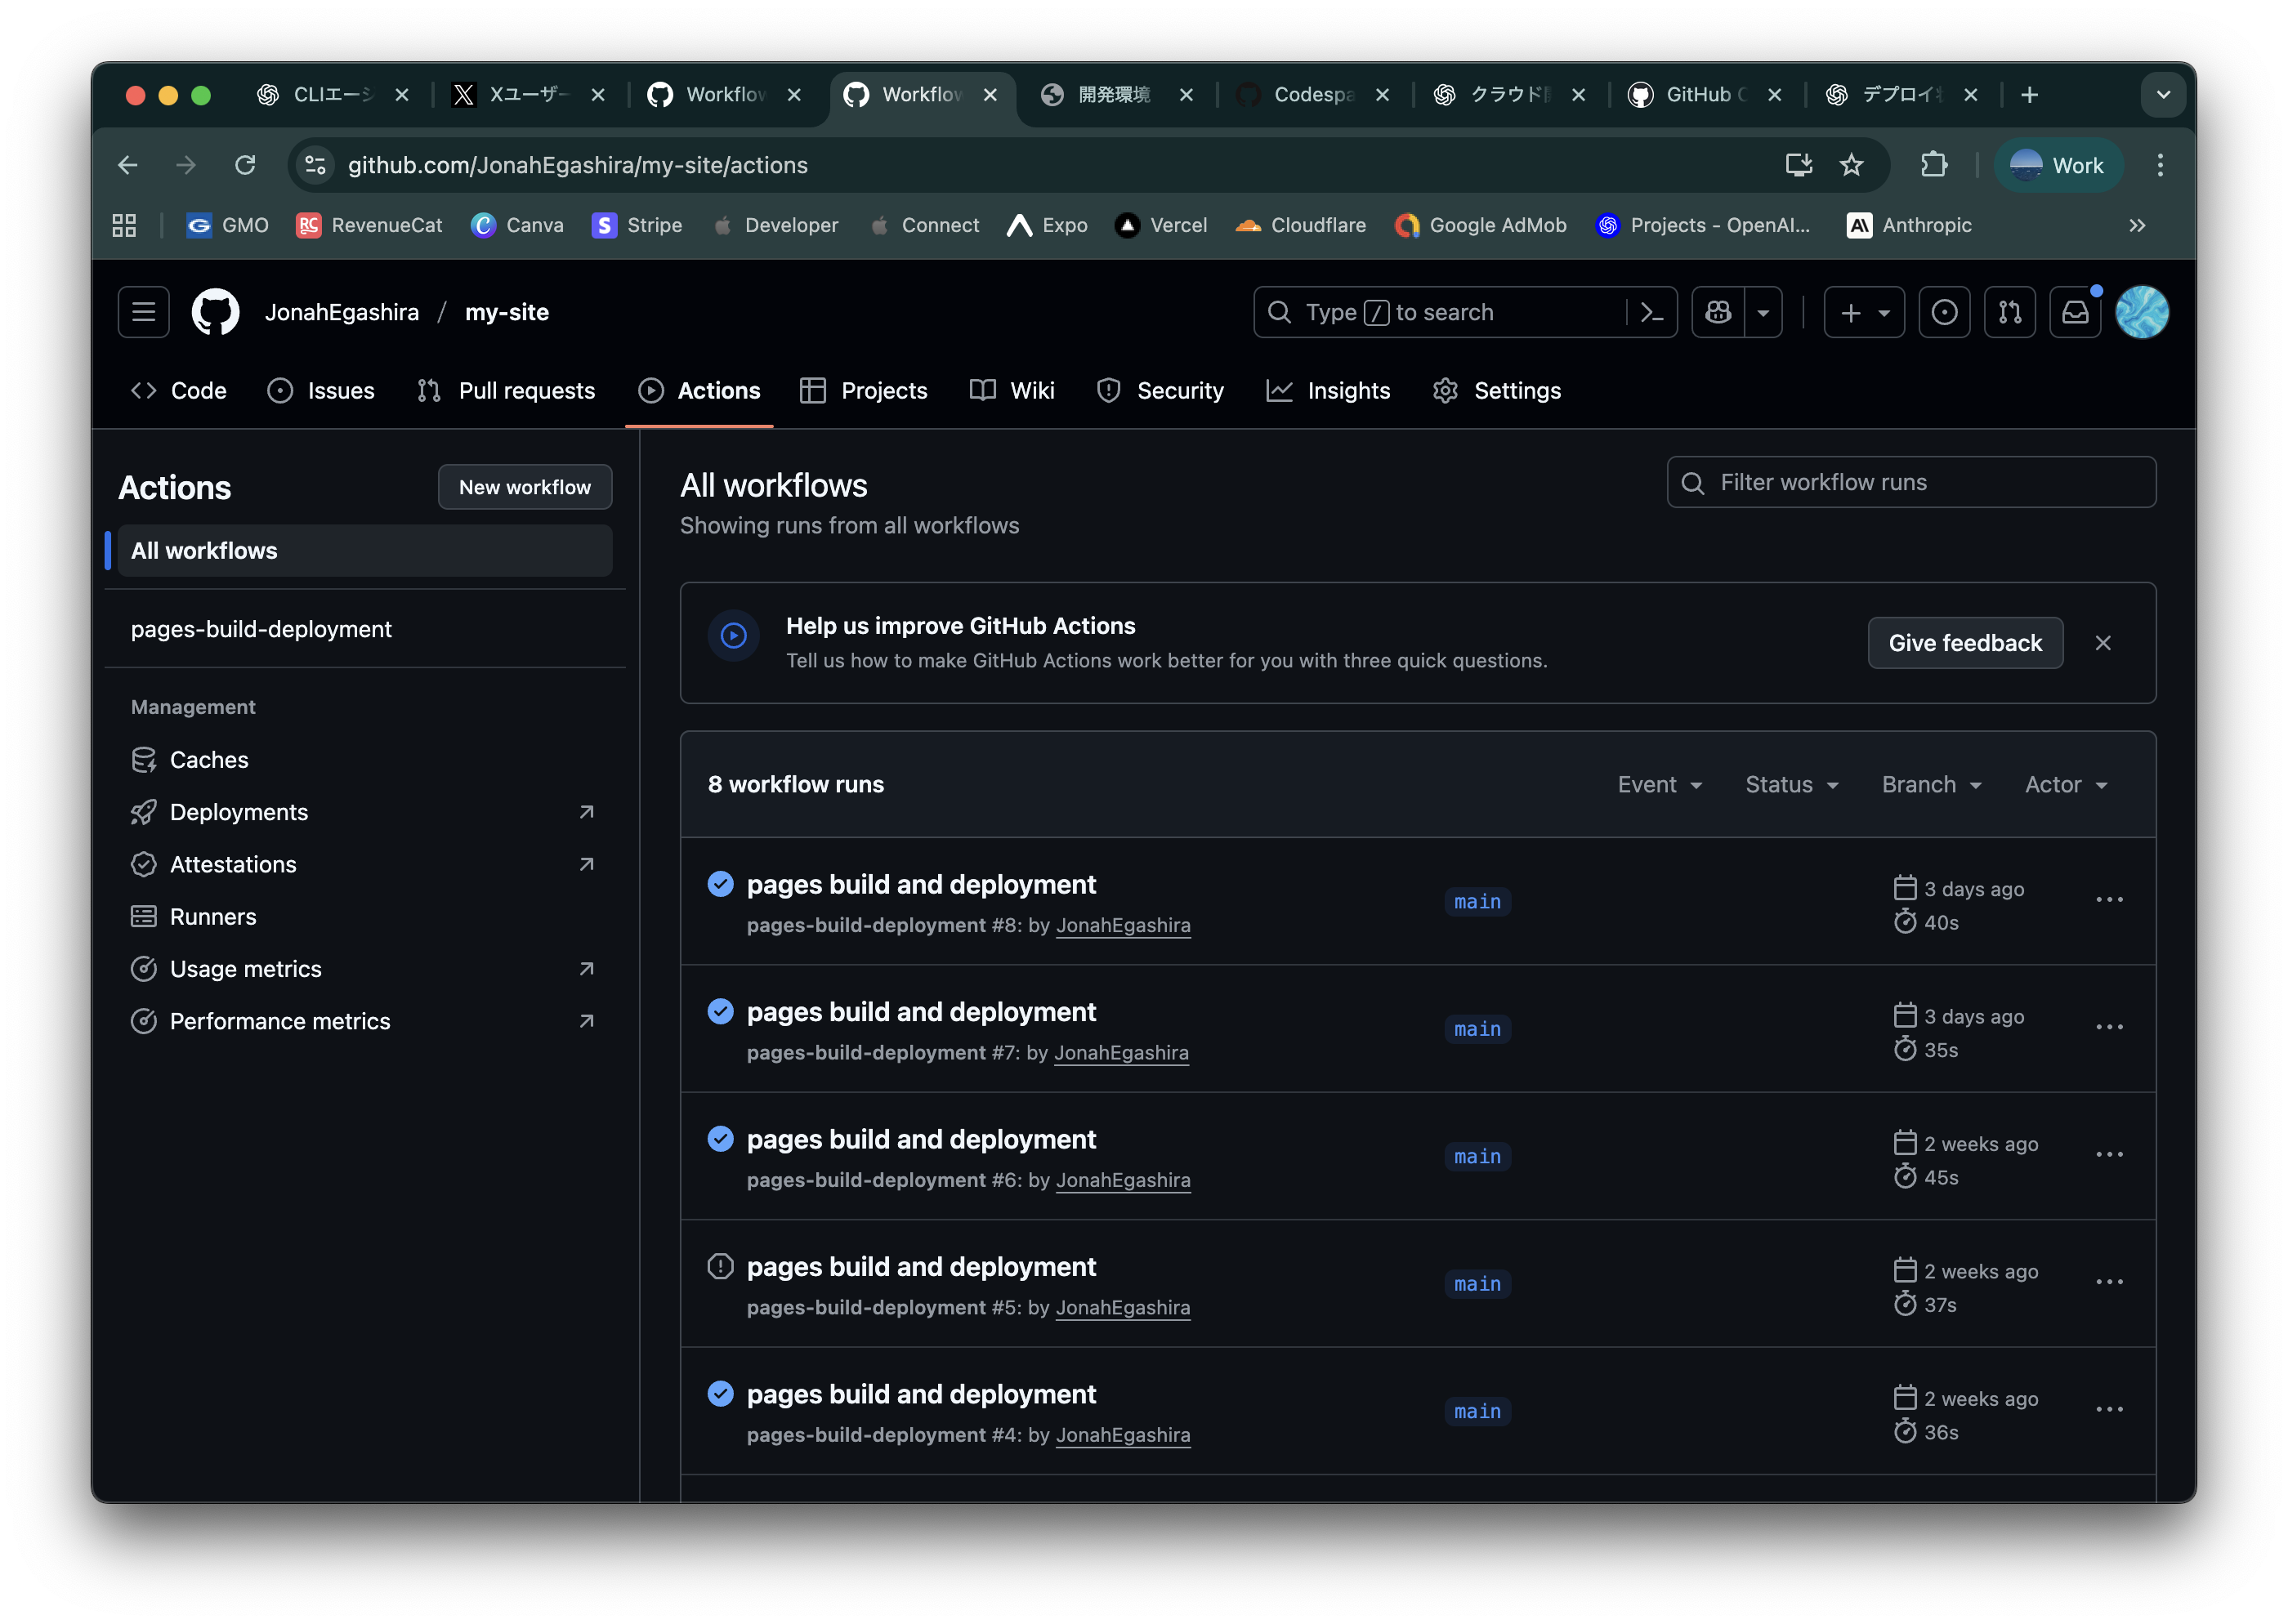Dismiss the Help us improve banner

tap(2103, 643)
